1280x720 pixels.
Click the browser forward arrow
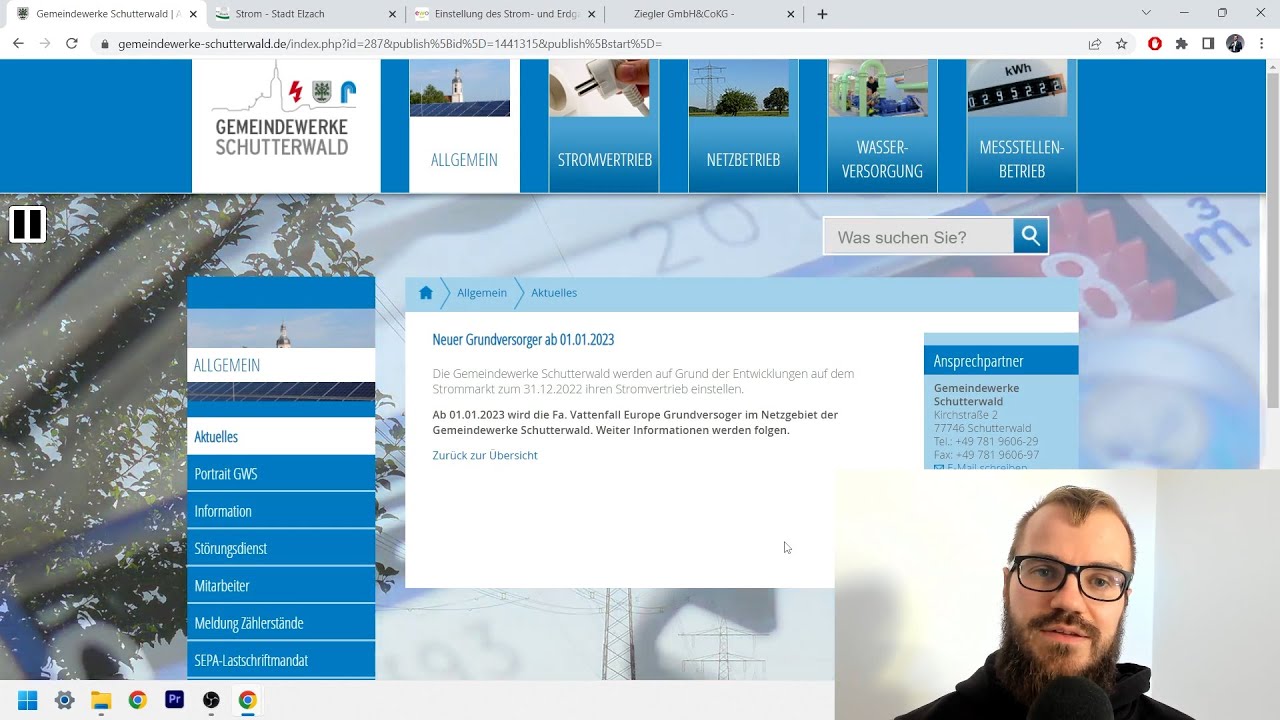coord(45,44)
